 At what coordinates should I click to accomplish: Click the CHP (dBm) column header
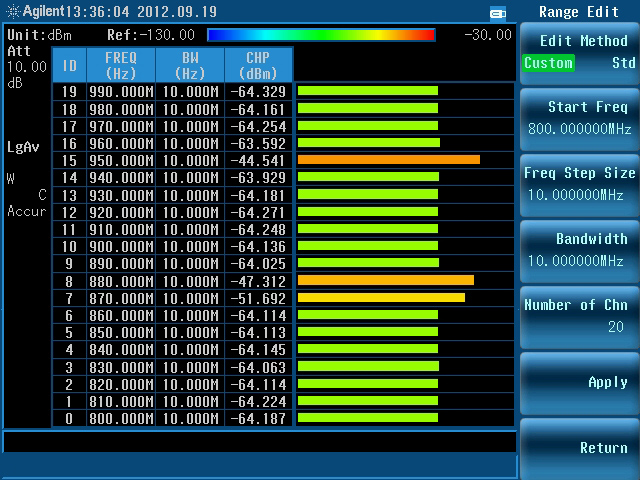point(257,65)
